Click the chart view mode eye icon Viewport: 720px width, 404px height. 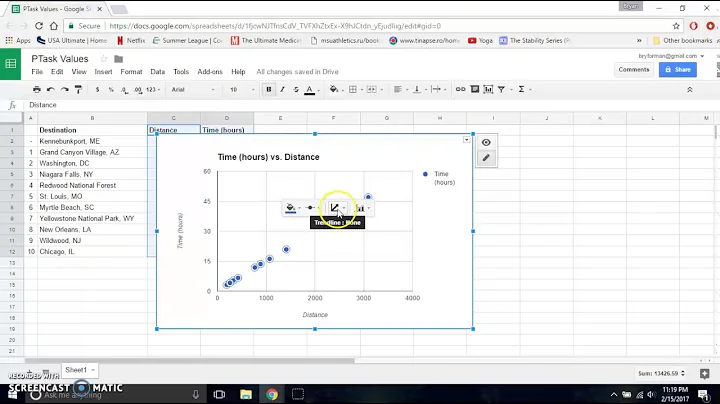486,142
